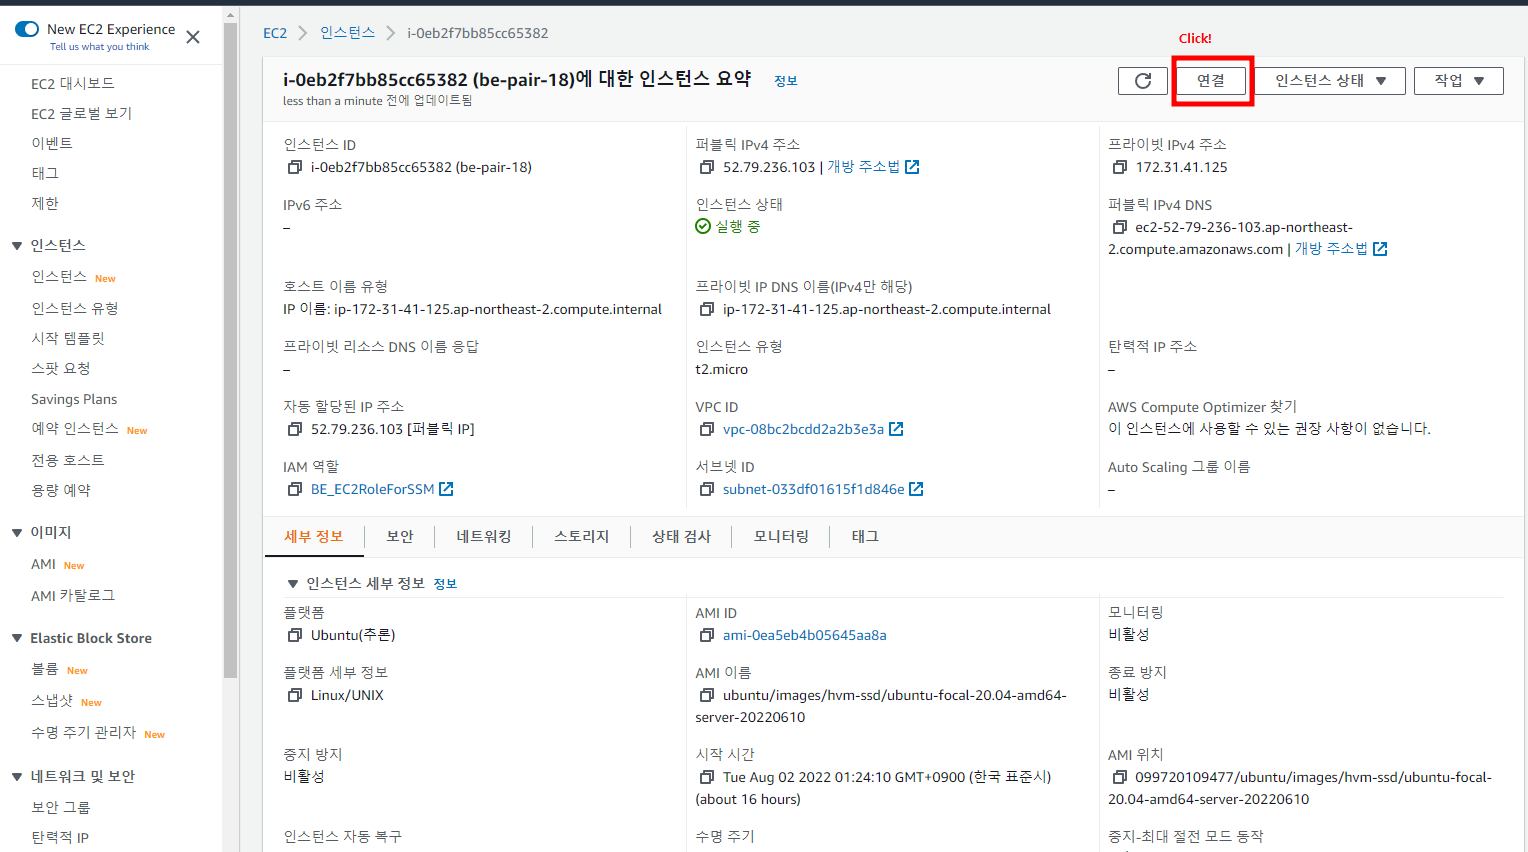Screen dimensions: 1528x852
Task: Open the 개방 주소법 link beside public IPv4 DNS
Action: [x=1341, y=249]
